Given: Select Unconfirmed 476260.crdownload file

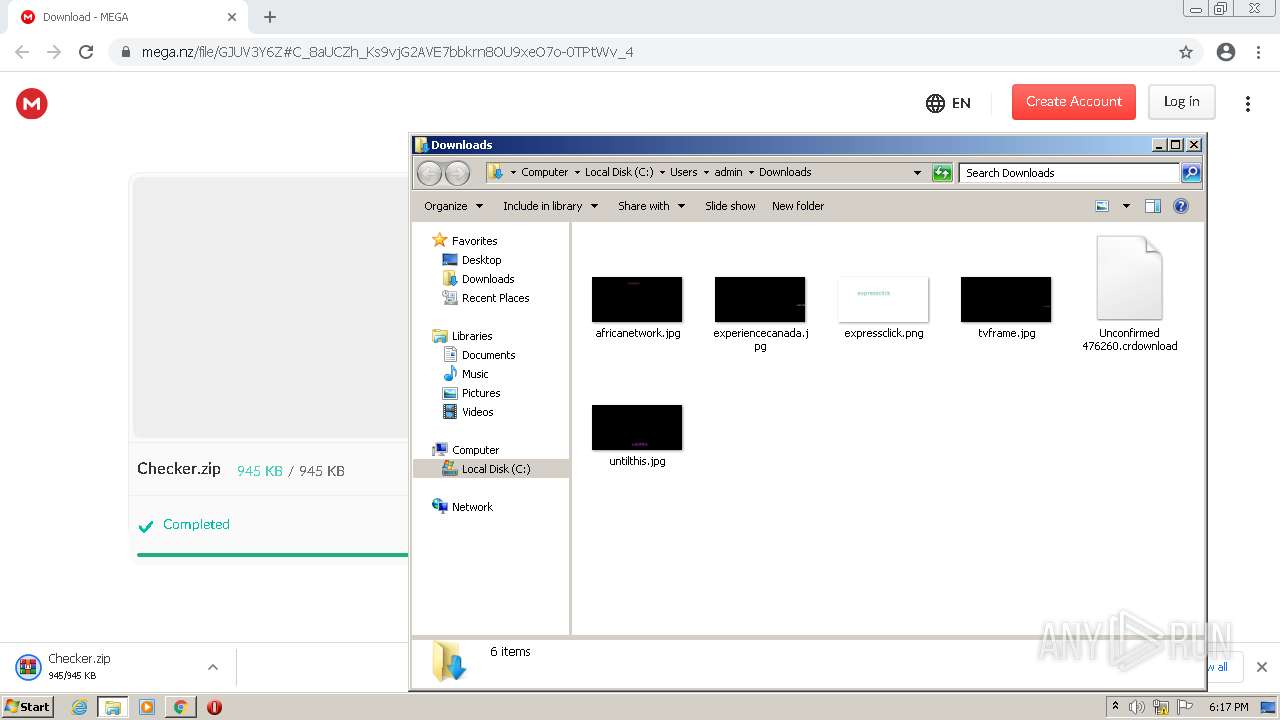Looking at the screenshot, I should (1129, 294).
